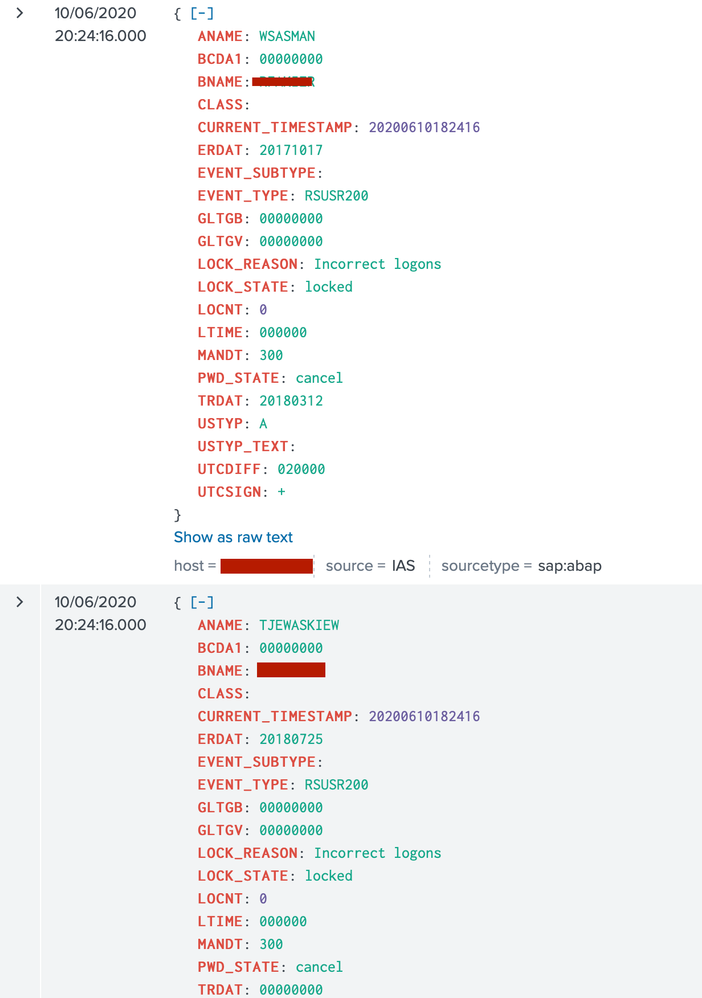The width and height of the screenshot is (702, 998).
Task: Click ERDAT value 20180725
Action: (x=291, y=739)
